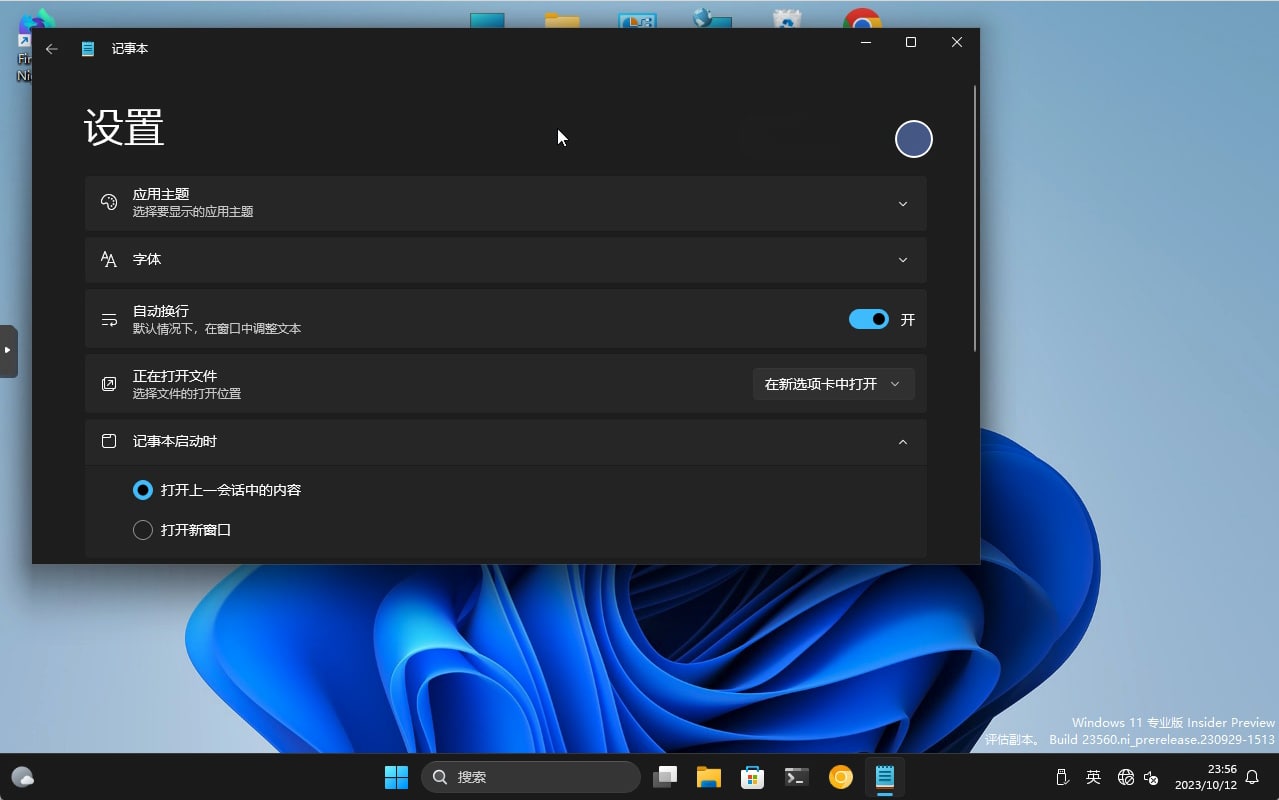Click the notification bell in the system tray
Screen dimensions: 1279x800
1251,777
